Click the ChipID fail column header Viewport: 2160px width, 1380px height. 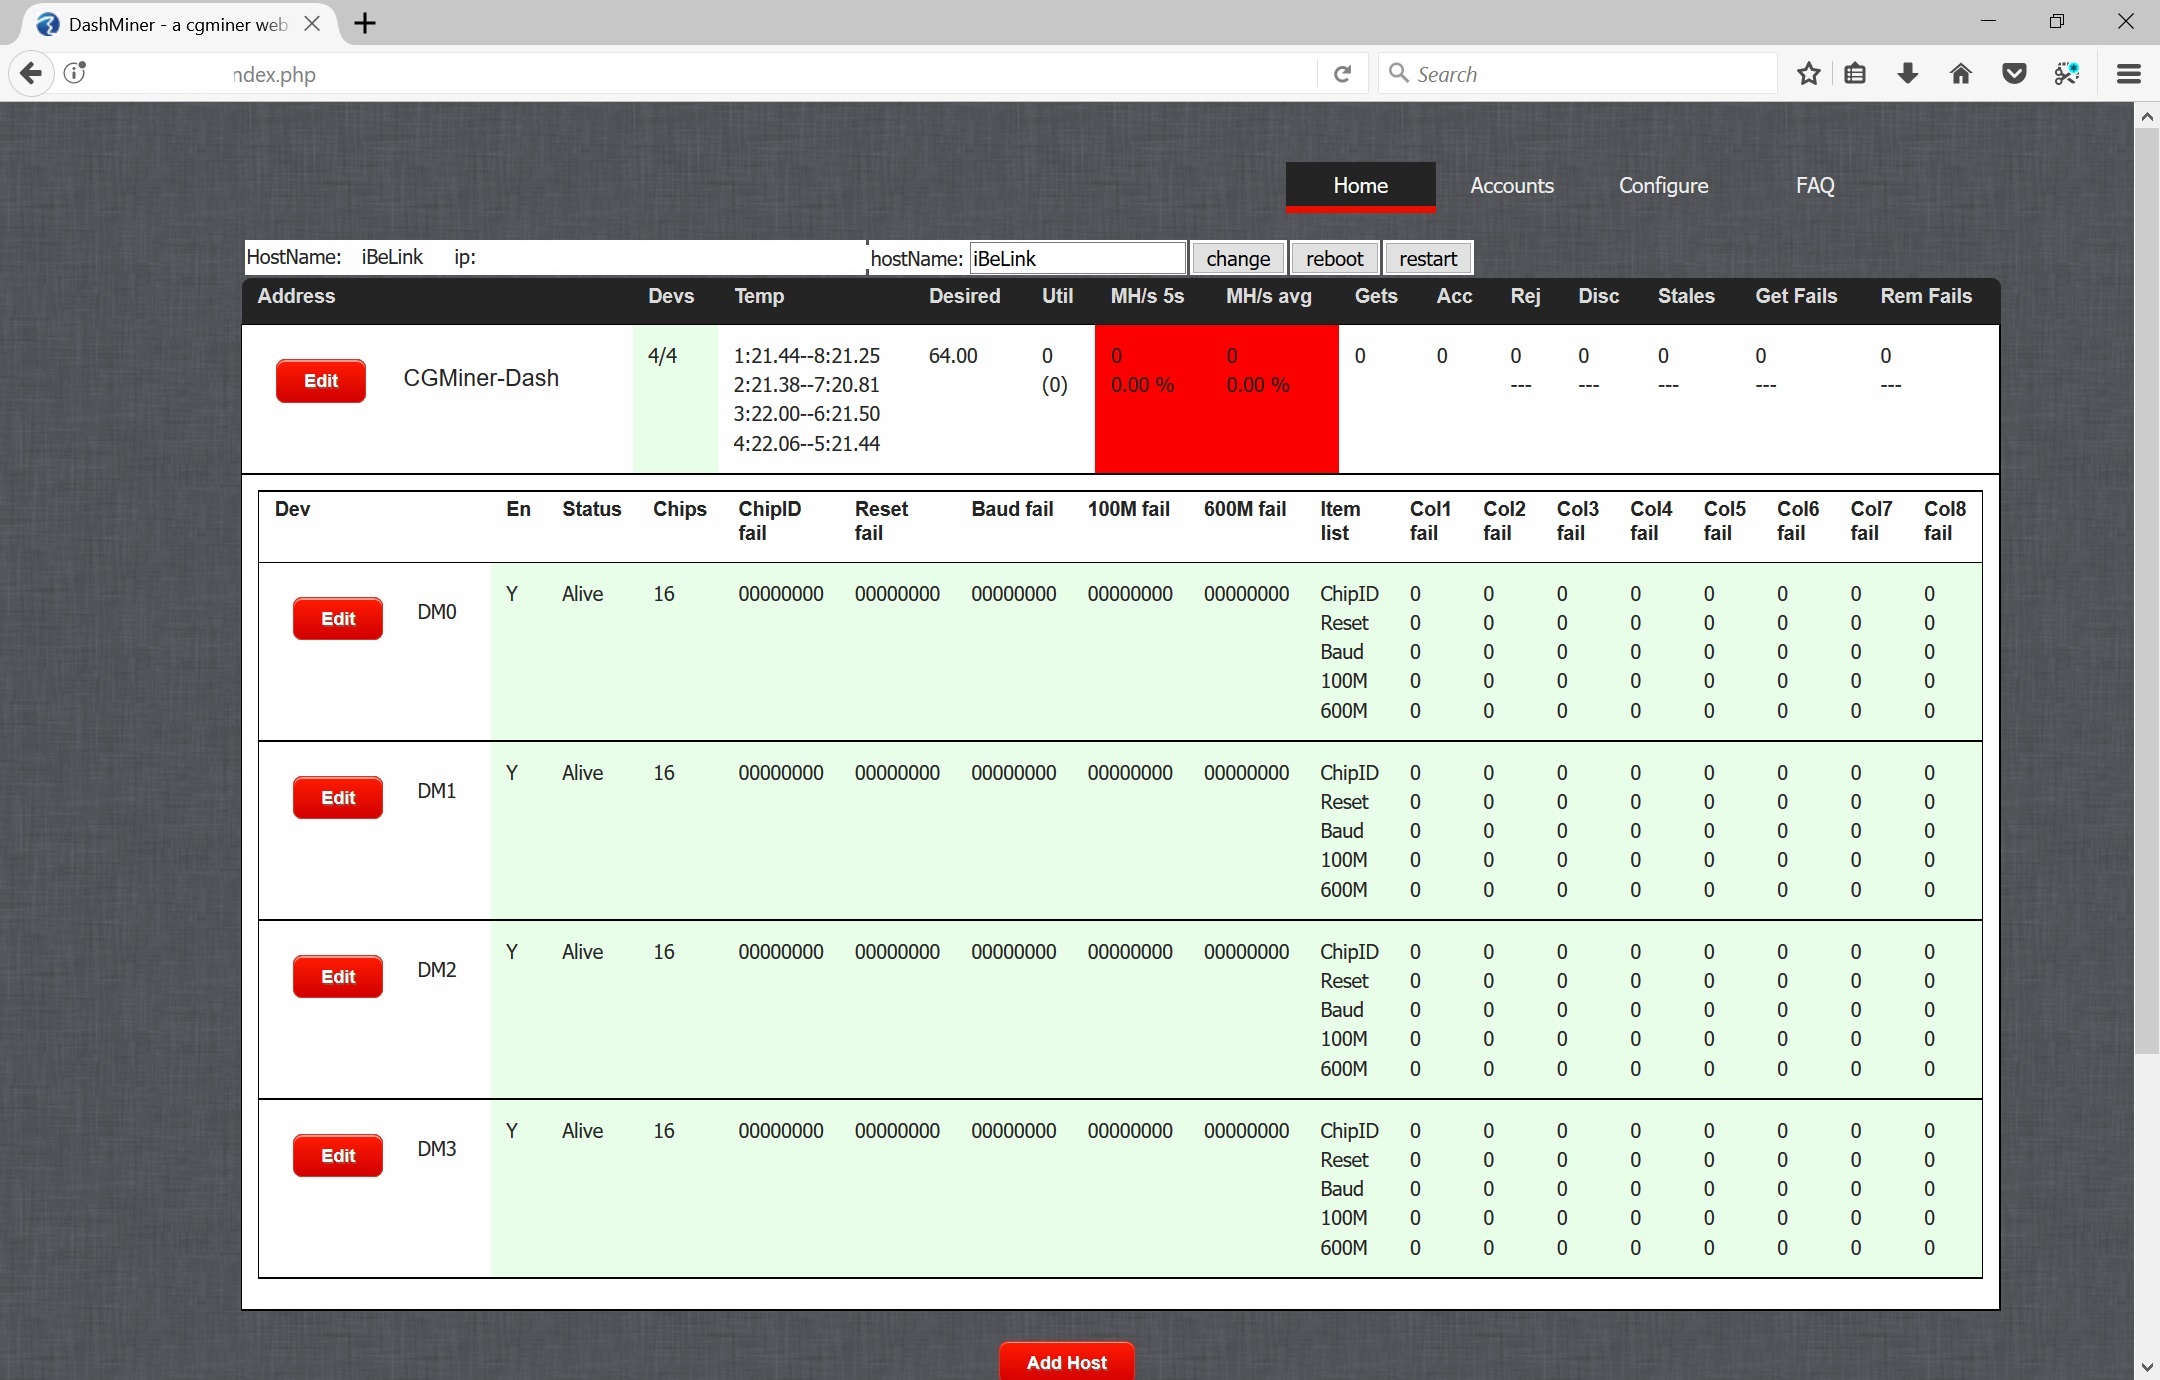point(770,521)
